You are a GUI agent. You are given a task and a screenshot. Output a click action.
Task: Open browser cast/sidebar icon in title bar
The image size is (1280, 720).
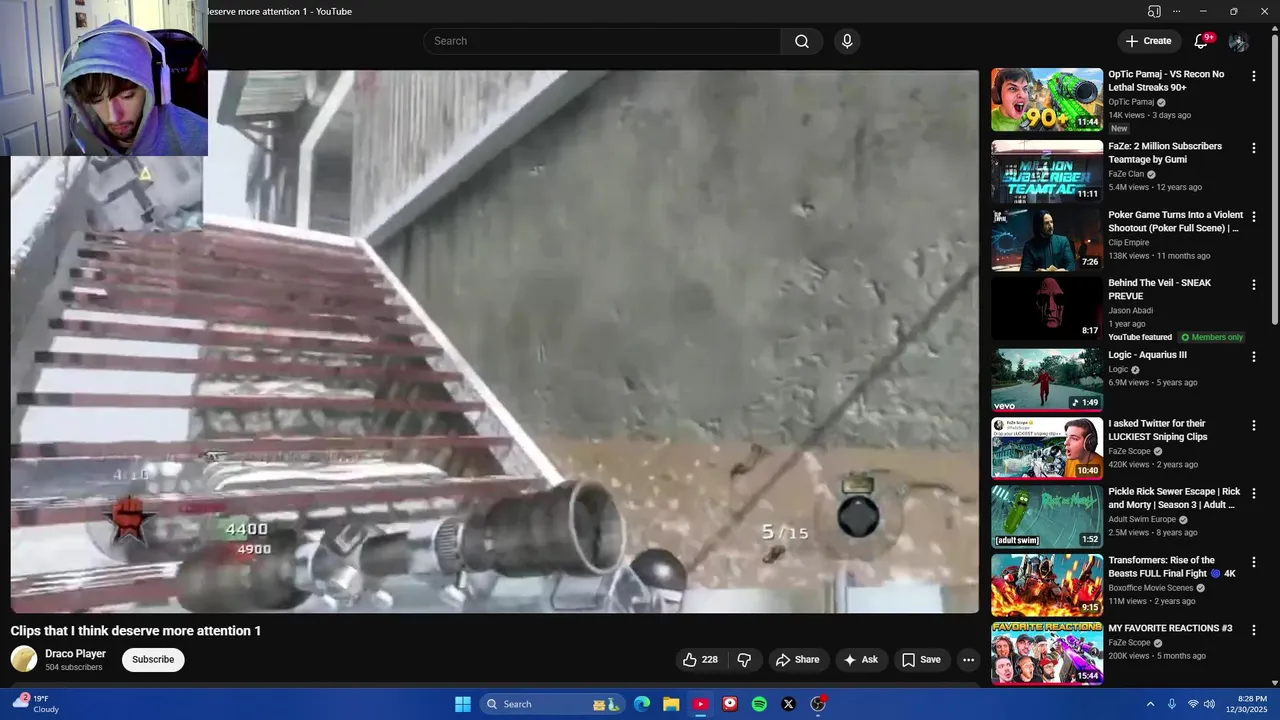point(1154,11)
